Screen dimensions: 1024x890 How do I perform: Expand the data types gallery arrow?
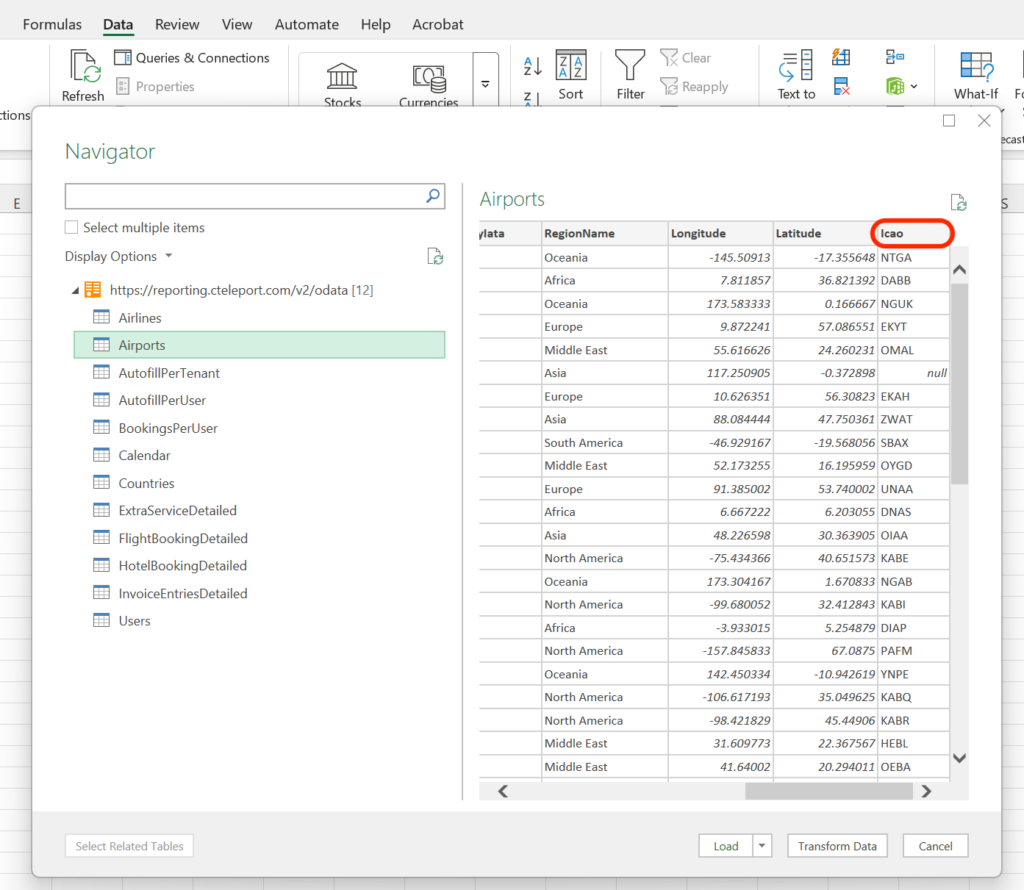pyautogui.click(x=485, y=84)
